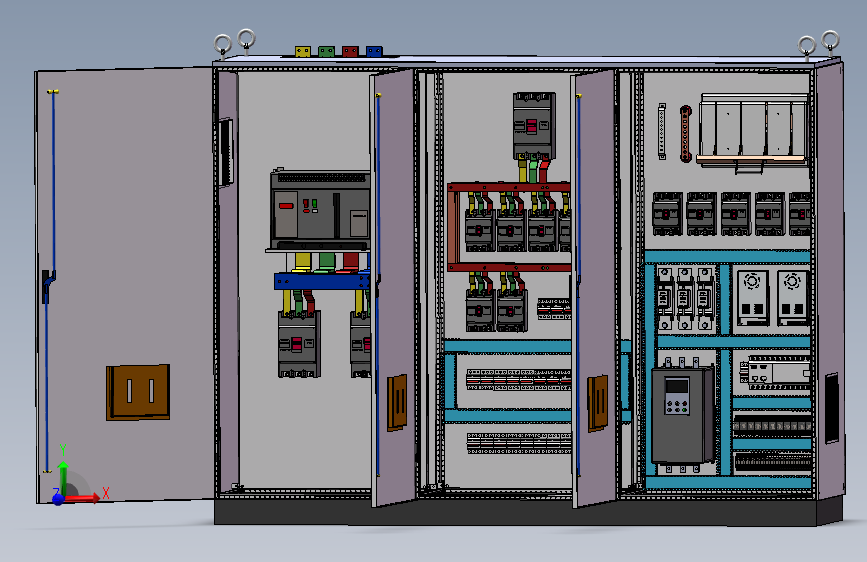The width and height of the screenshot is (867, 562).
Task: Click the green Y axis arrow of the triad
Action: pyautogui.click(x=63, y=478)
